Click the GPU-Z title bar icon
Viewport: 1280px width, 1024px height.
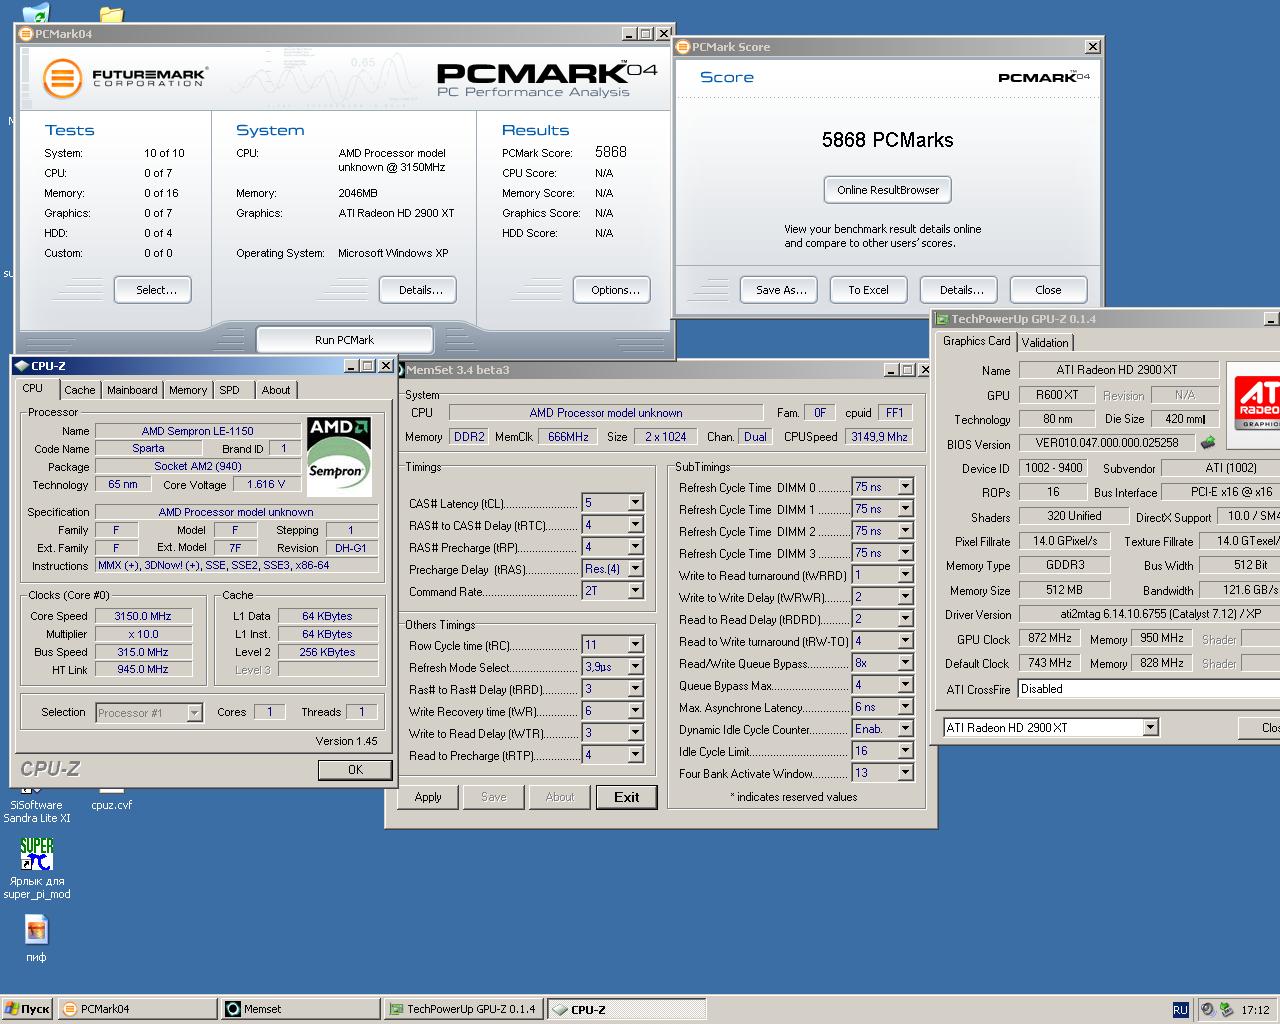pyautogui.click(x=942, y=319)
